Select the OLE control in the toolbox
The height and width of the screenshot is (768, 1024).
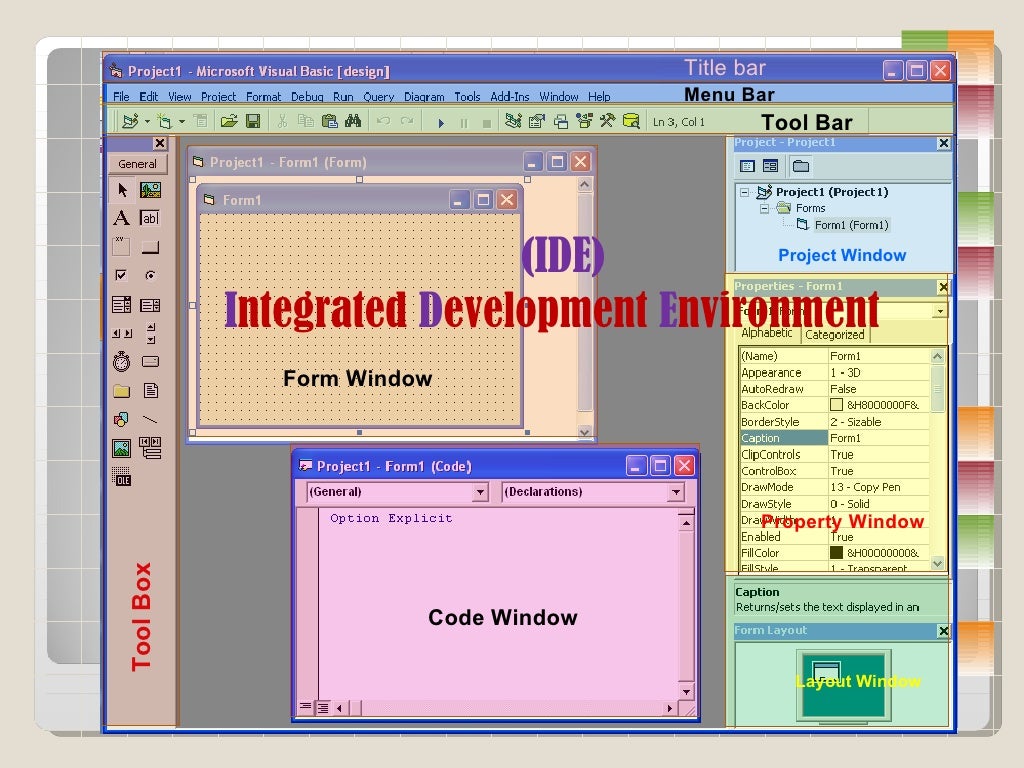pos(121,477)
